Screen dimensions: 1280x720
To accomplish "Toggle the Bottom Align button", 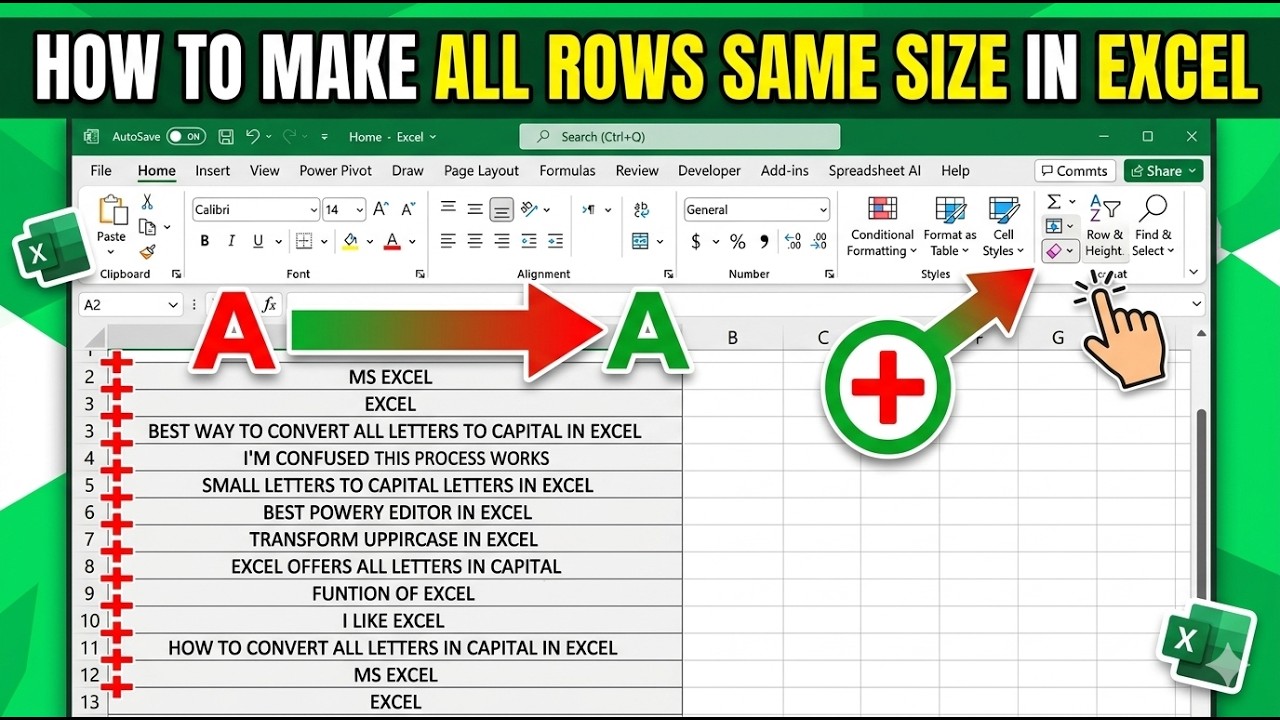I will click(502, 209).
